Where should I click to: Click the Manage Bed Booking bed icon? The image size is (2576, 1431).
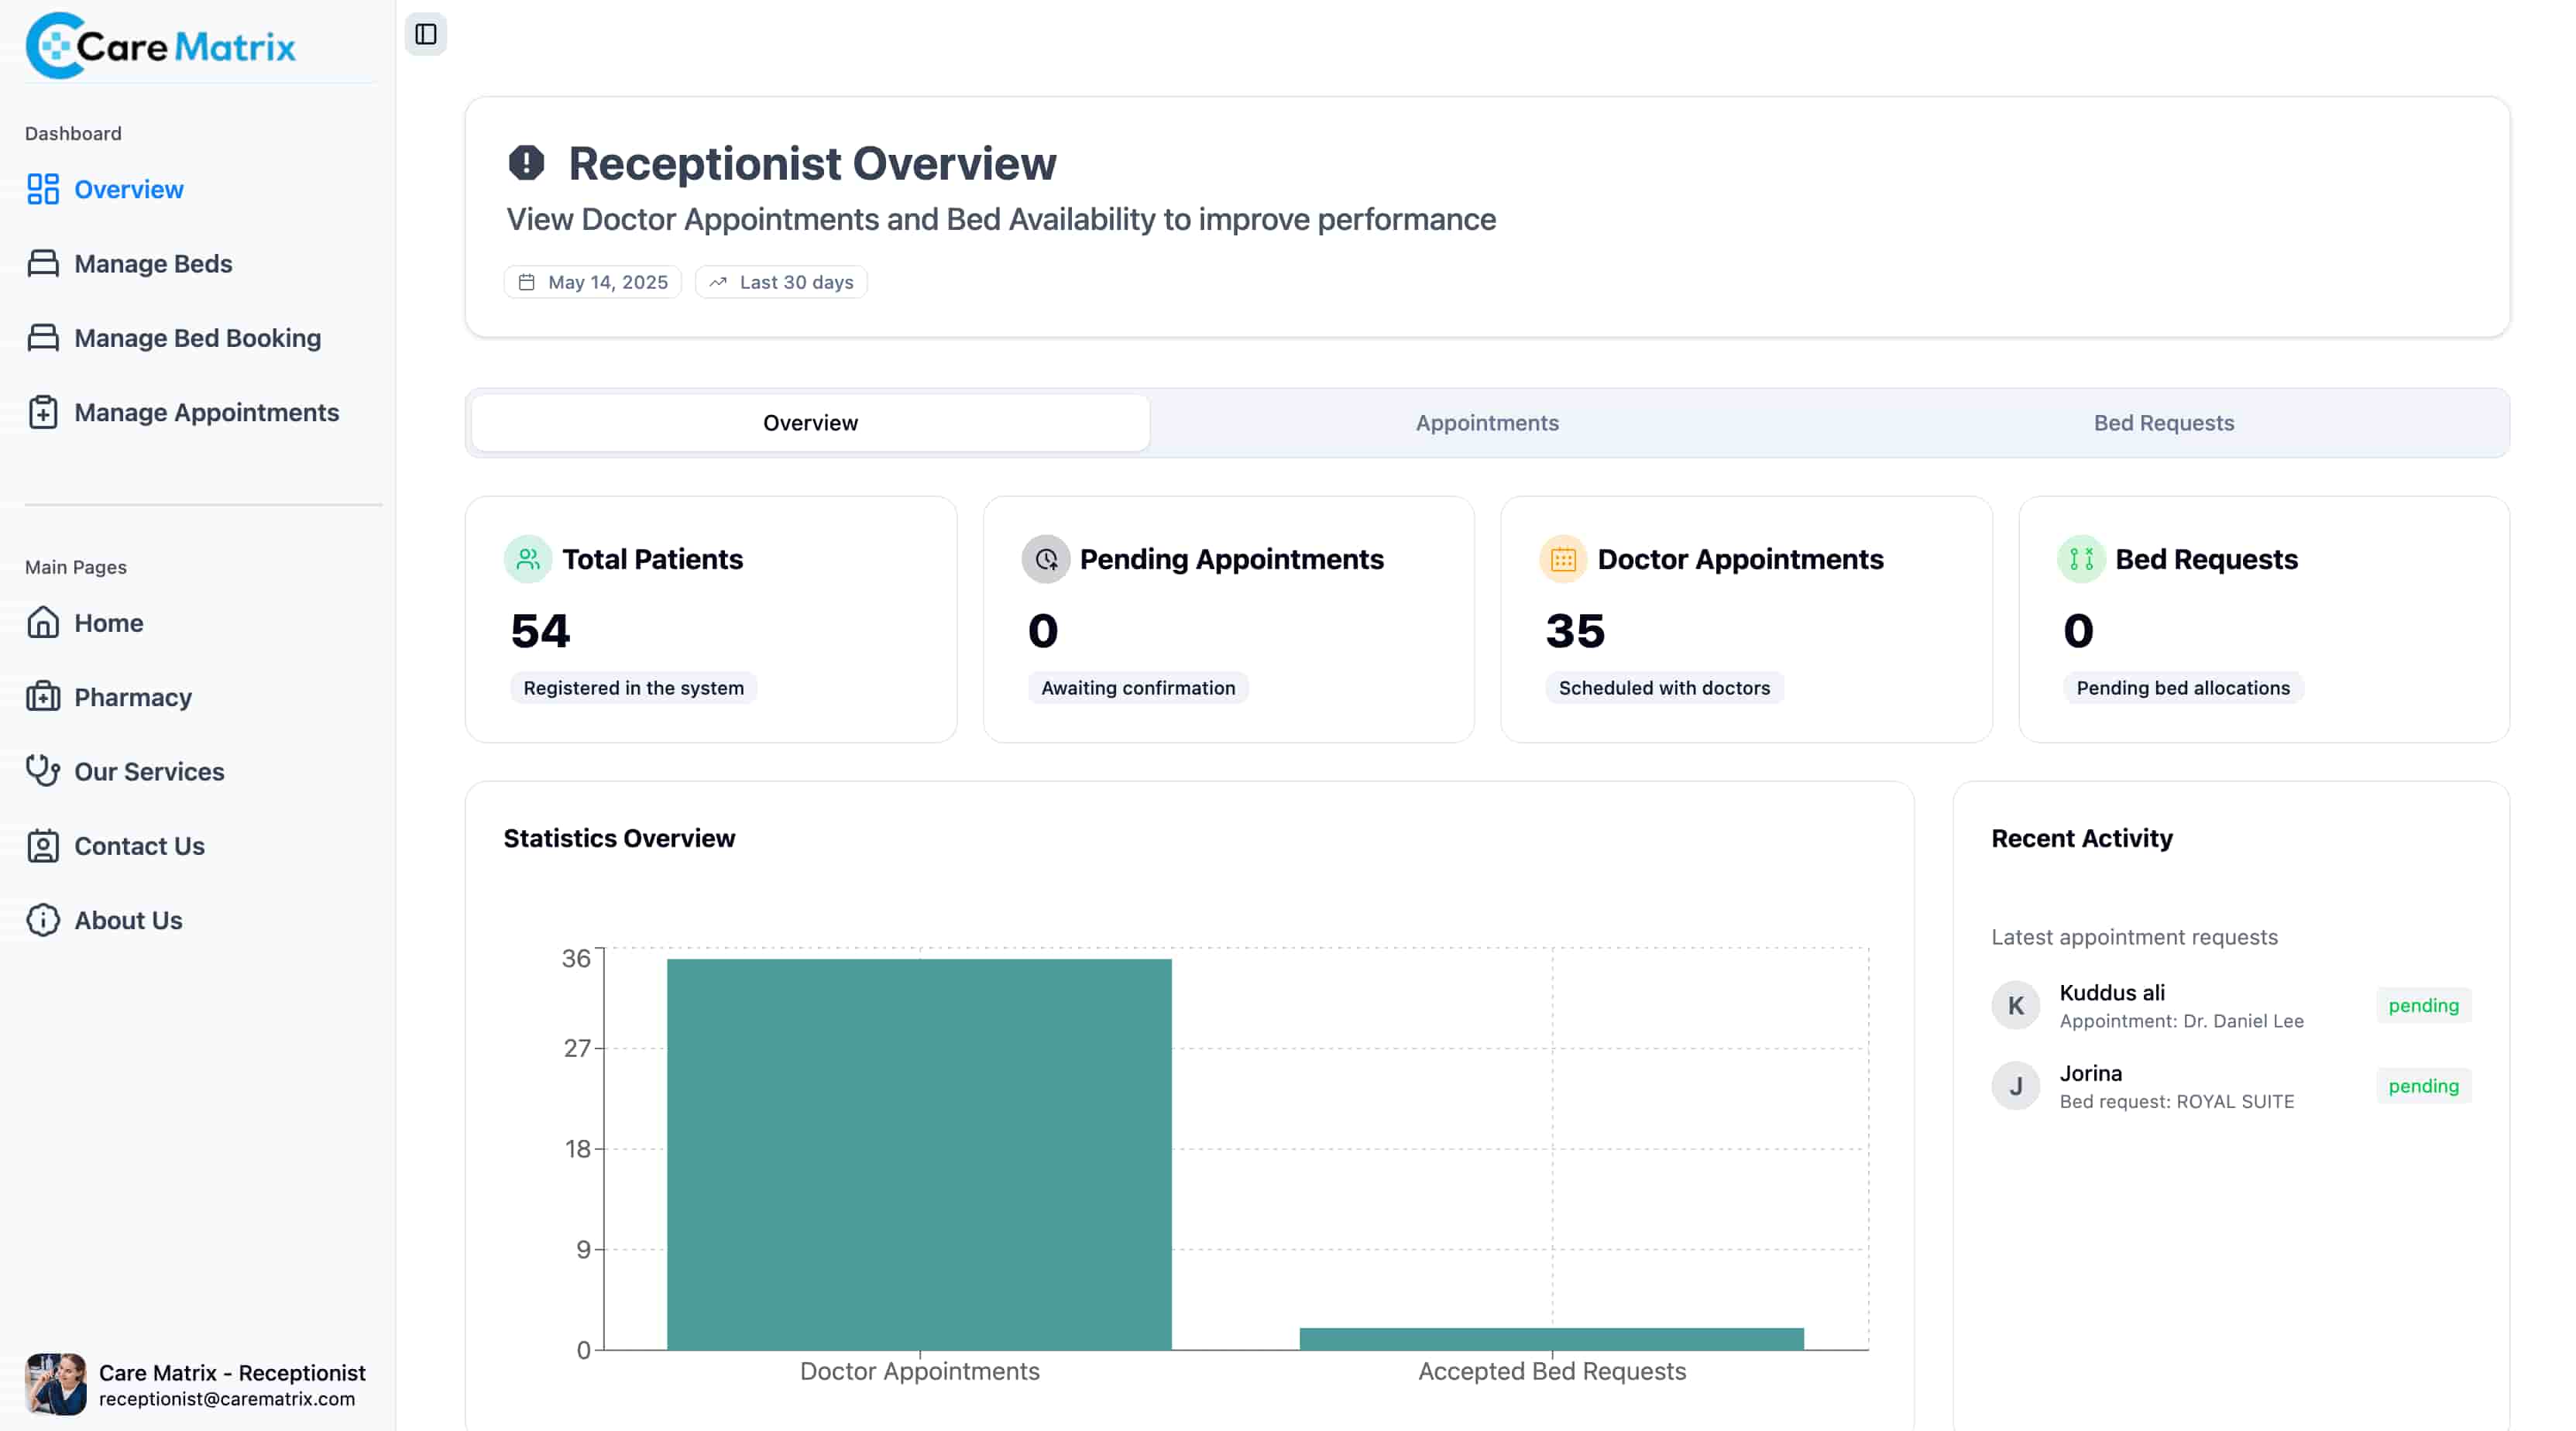pyautogui.click(x=43, y=338)
